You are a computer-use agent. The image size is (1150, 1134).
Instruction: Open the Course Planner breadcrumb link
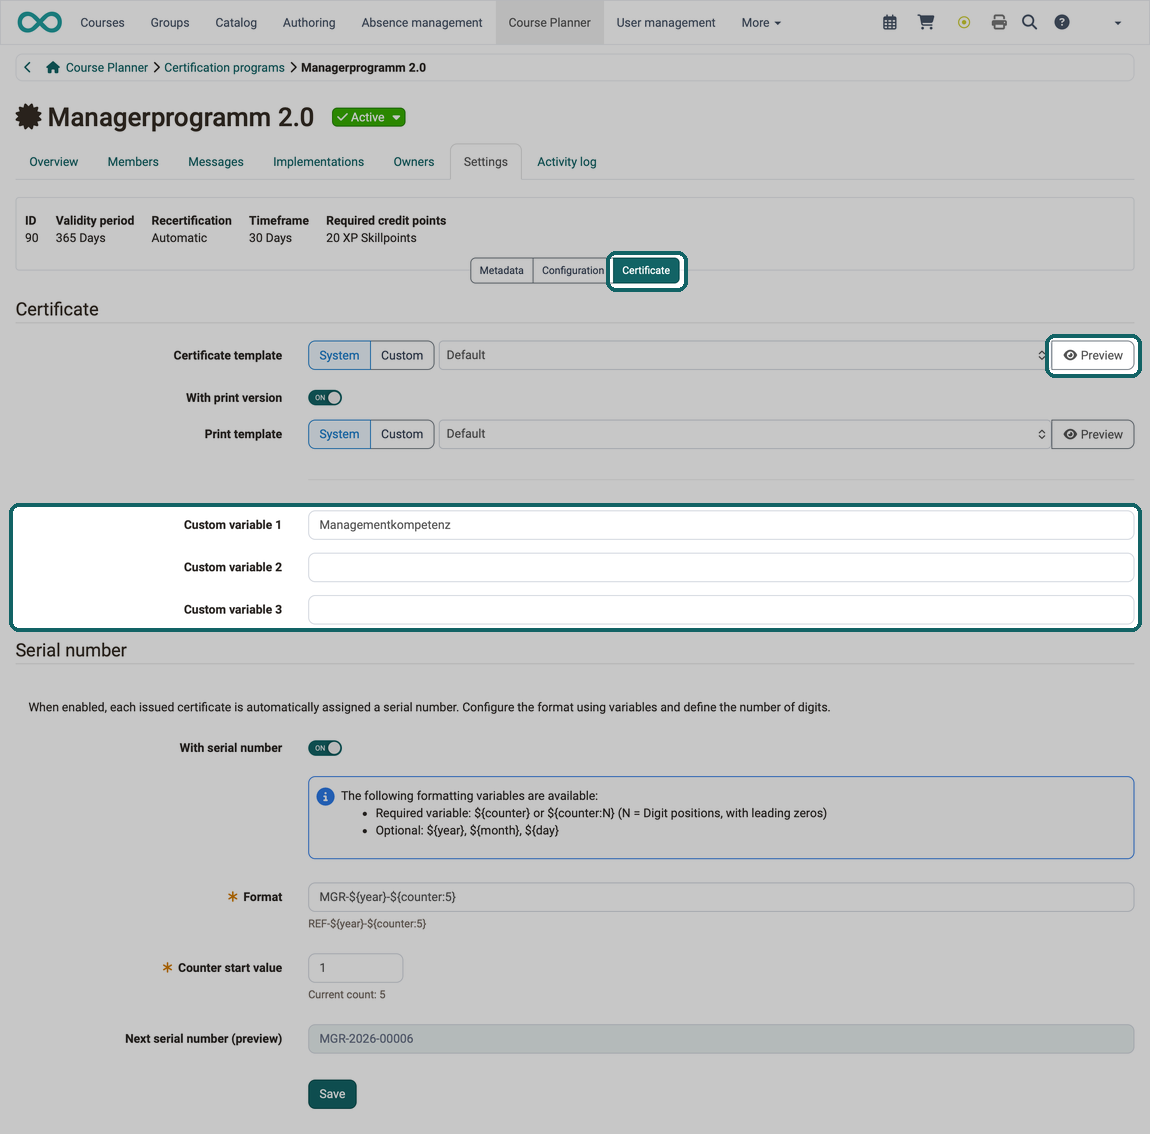click(107, 67)
